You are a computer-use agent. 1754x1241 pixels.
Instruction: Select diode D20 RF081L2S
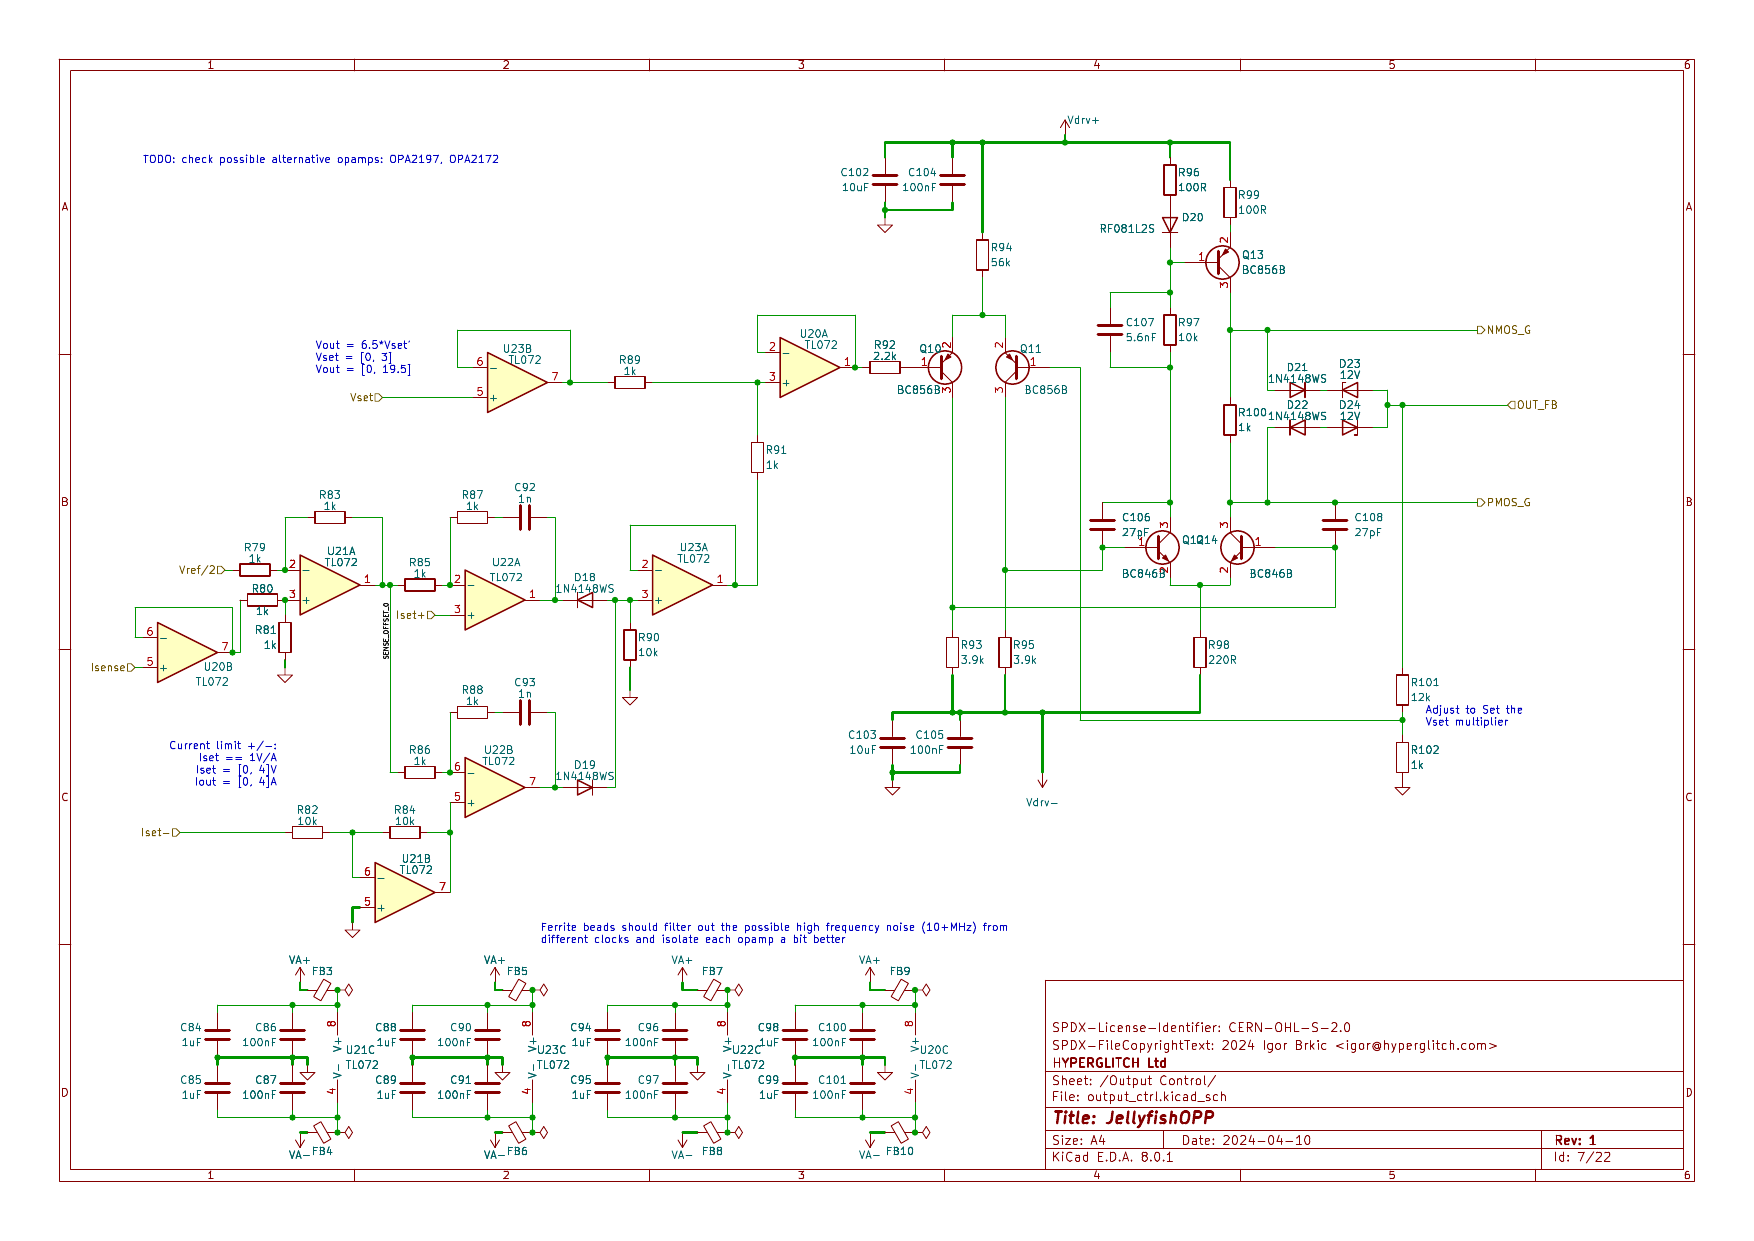tap(1169, 225)
